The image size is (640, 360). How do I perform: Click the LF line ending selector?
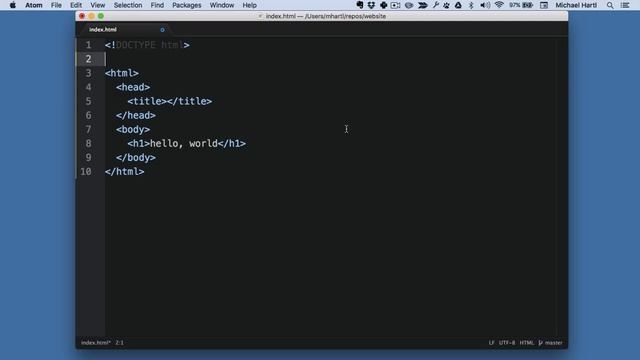coord(491,343)
